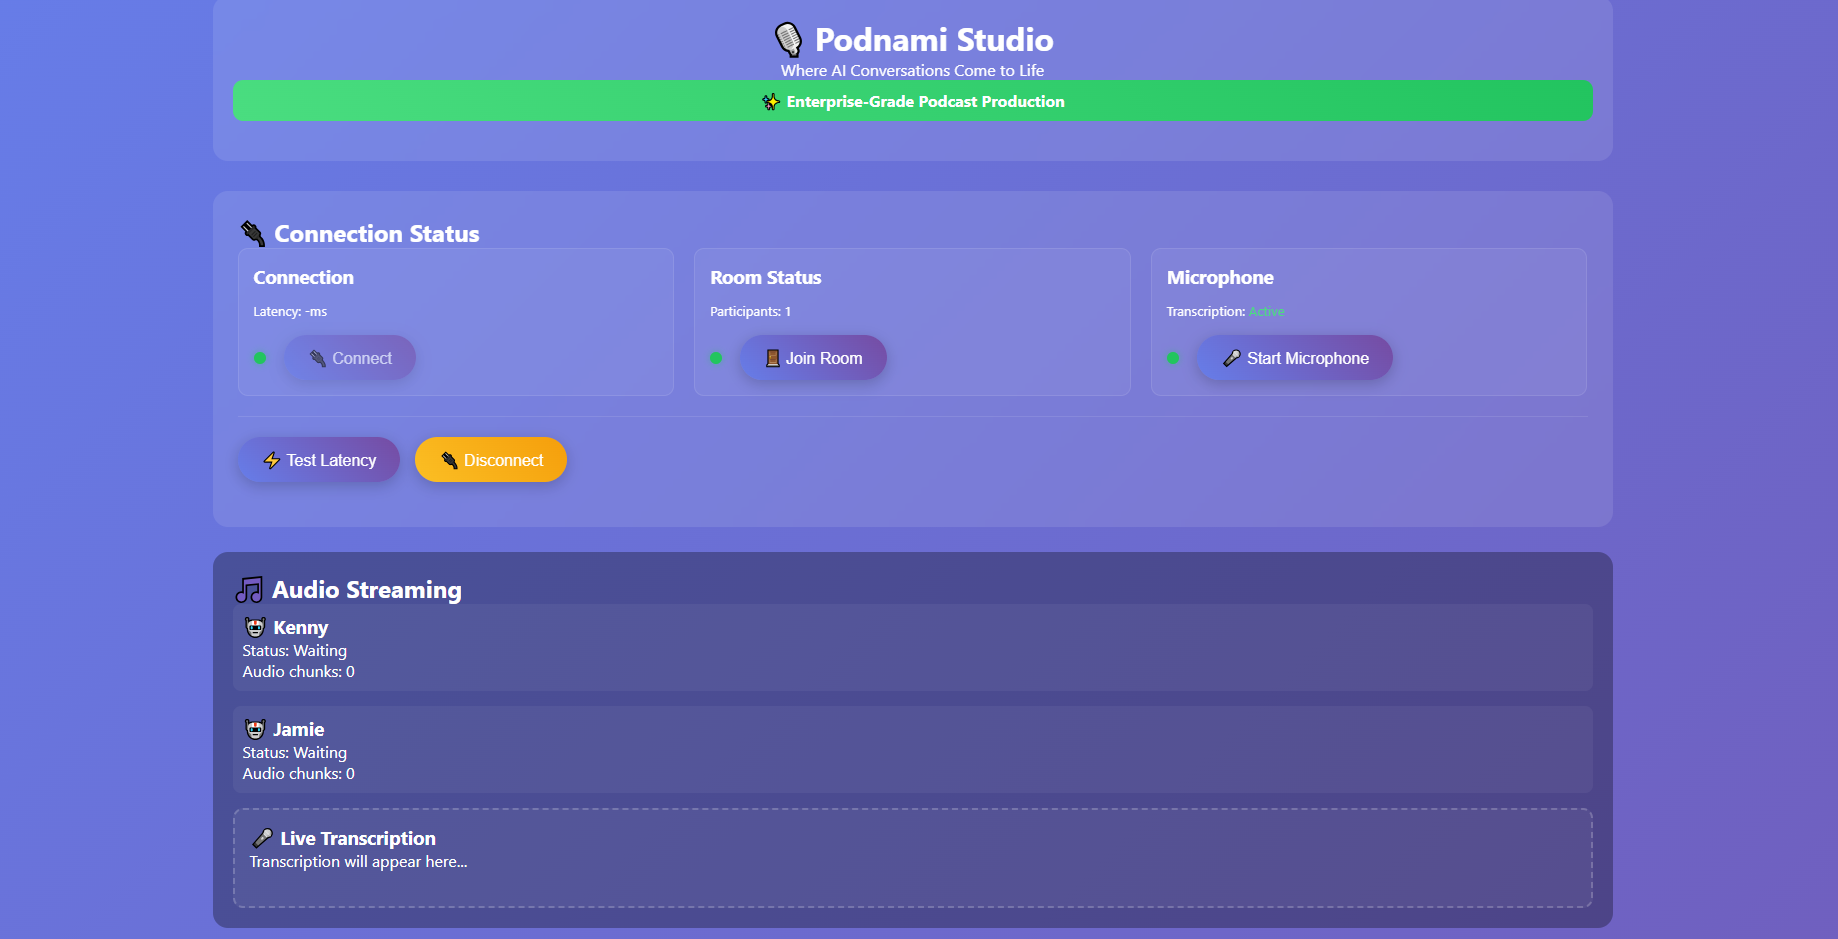Click the Active transcription status text
This screenshot has height=939, width=1838.
point(1266,311)
